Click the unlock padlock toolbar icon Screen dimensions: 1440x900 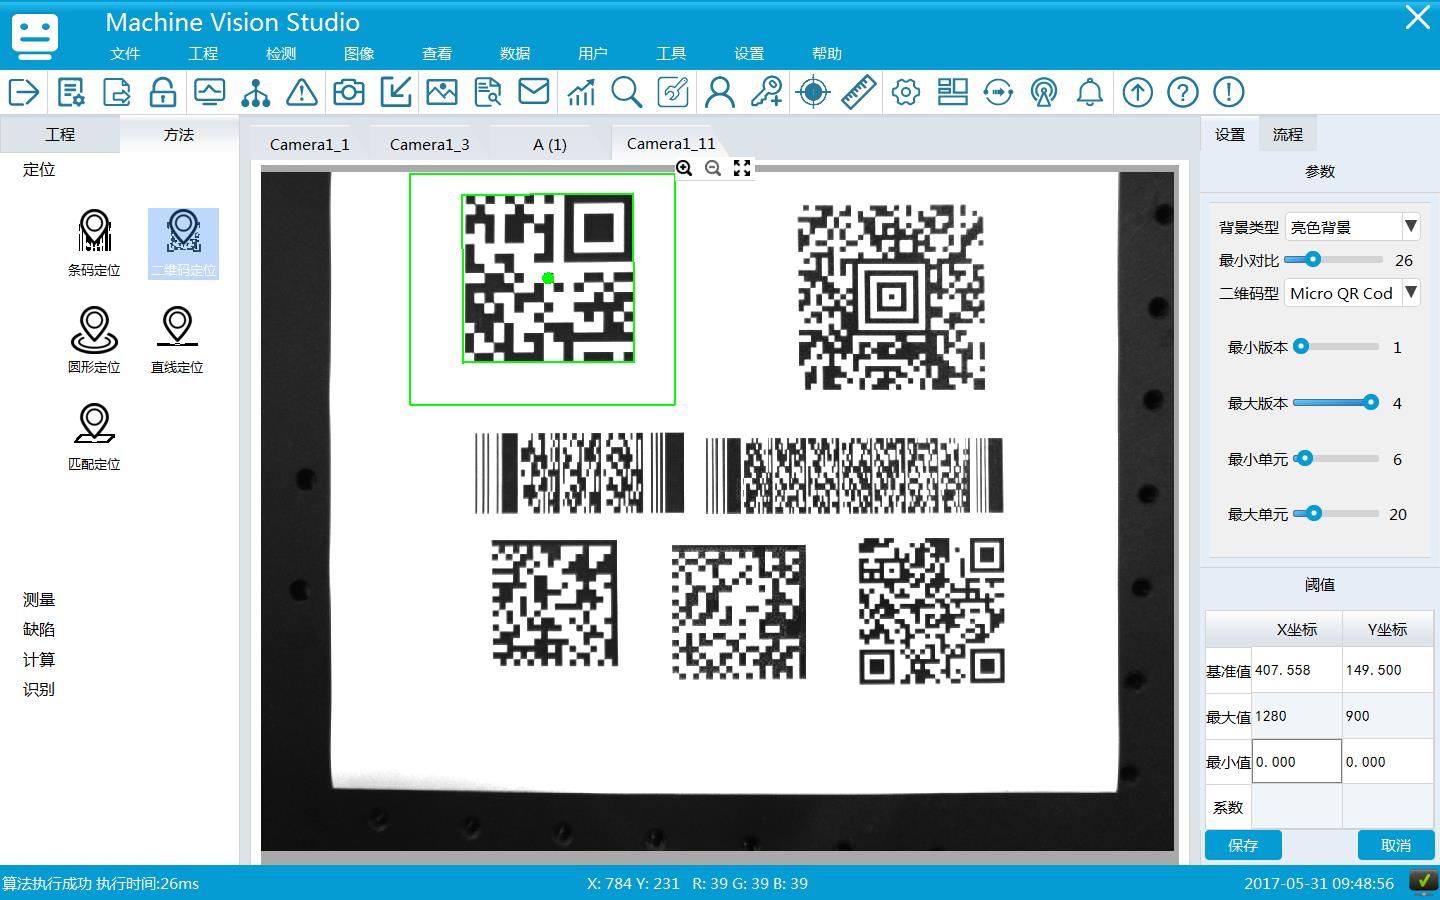(163, 92)
